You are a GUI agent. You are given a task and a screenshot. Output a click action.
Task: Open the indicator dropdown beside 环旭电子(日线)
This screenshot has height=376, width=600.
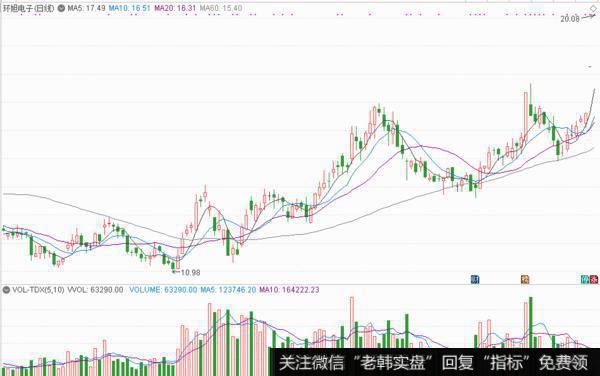tap(61, 8)
